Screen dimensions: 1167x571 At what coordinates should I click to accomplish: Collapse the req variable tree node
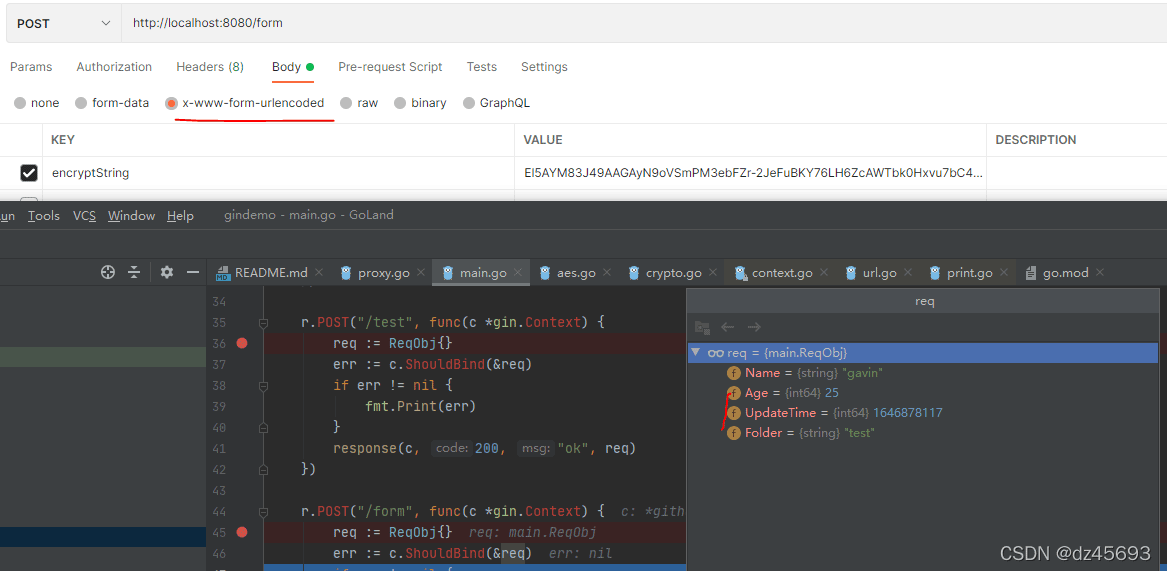[x=696, y=352]
